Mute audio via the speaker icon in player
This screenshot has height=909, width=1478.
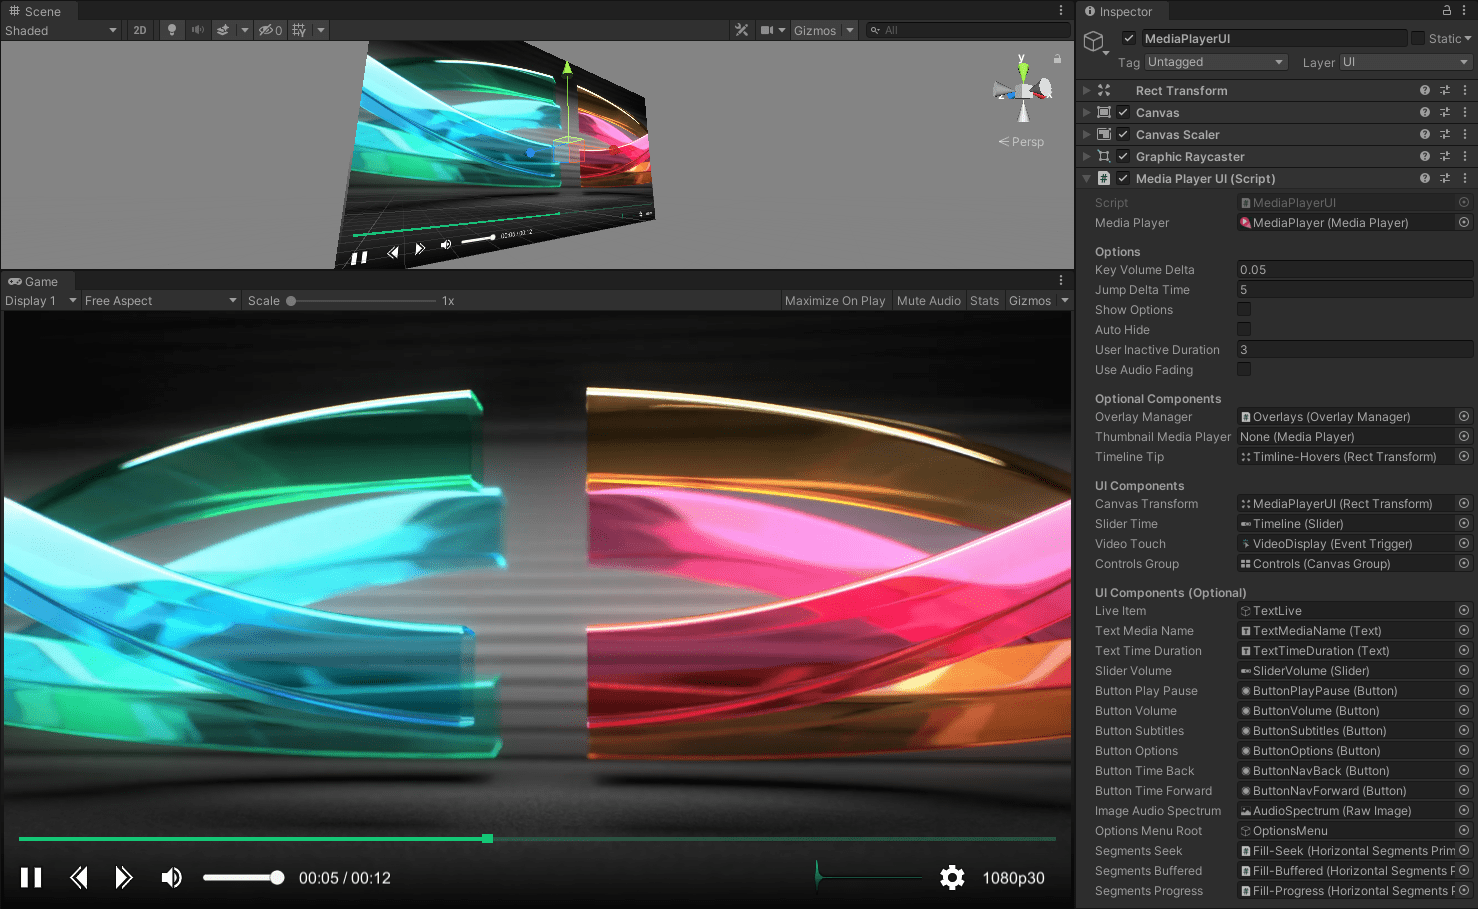click(x=171, y=877)
